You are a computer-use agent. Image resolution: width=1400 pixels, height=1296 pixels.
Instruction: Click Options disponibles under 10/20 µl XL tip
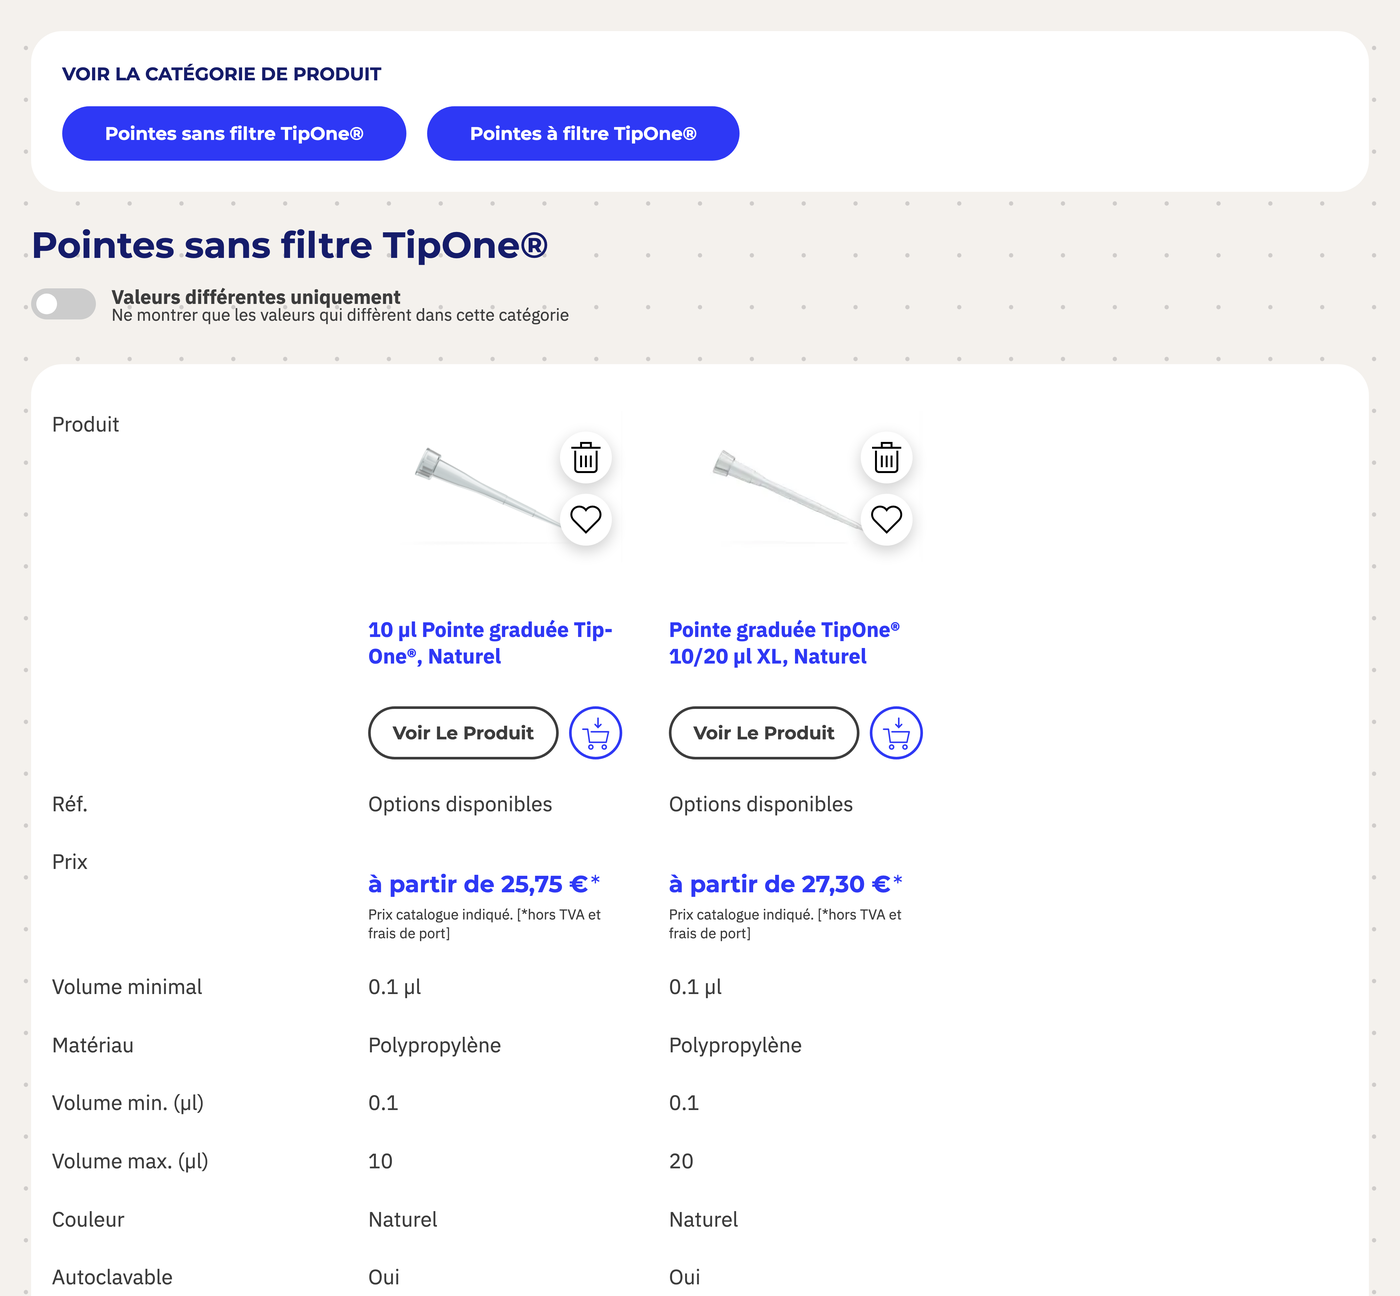pos(761,804)
